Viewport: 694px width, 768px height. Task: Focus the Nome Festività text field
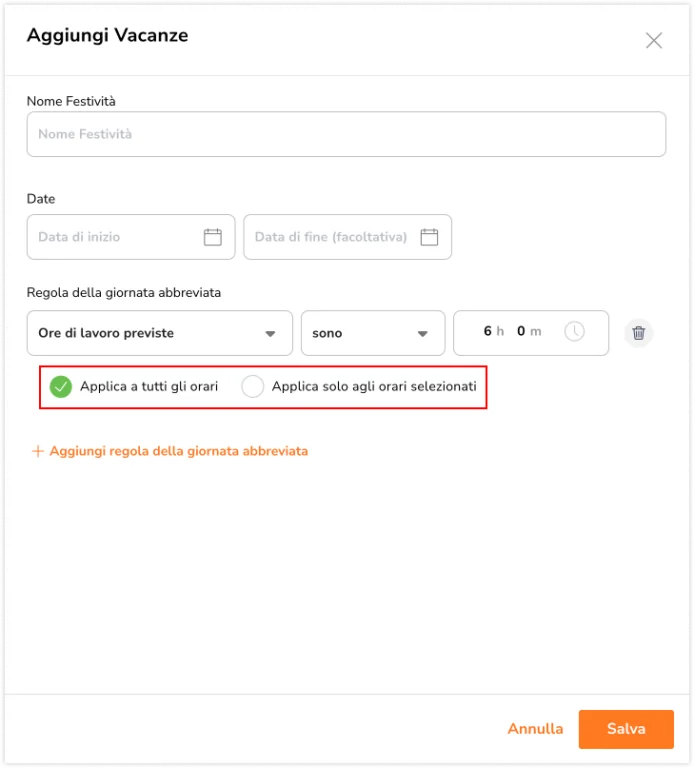click(346, 134)
